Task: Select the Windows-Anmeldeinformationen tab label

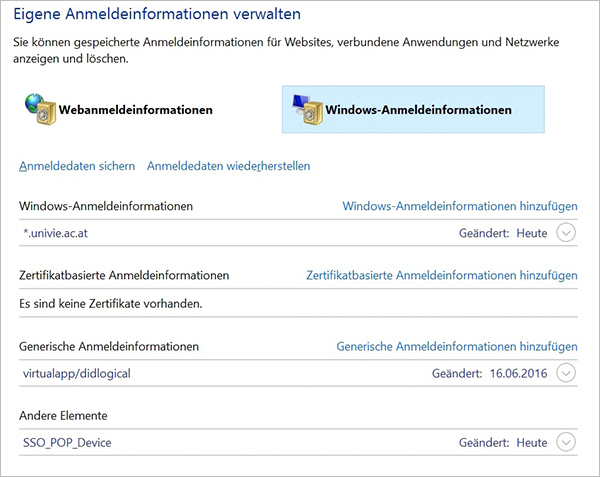Action: click(x=418, y=110)
